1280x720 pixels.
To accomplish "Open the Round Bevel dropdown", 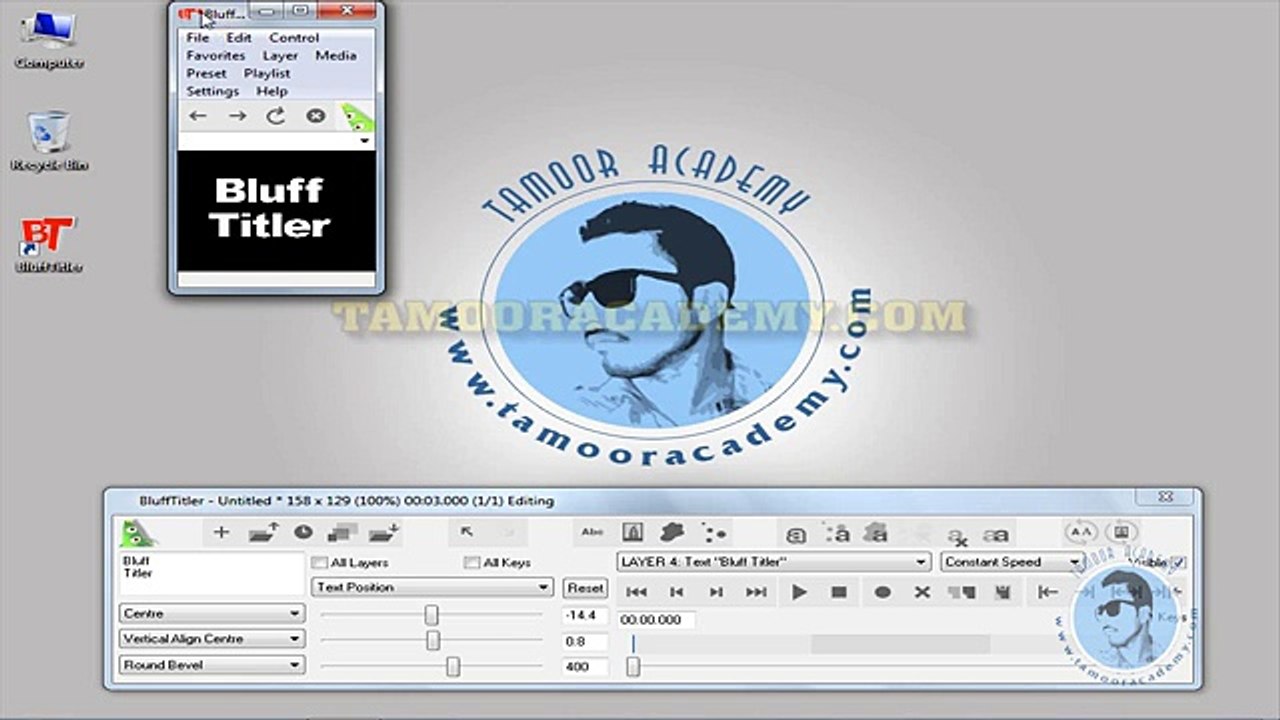I will (211, 664).
